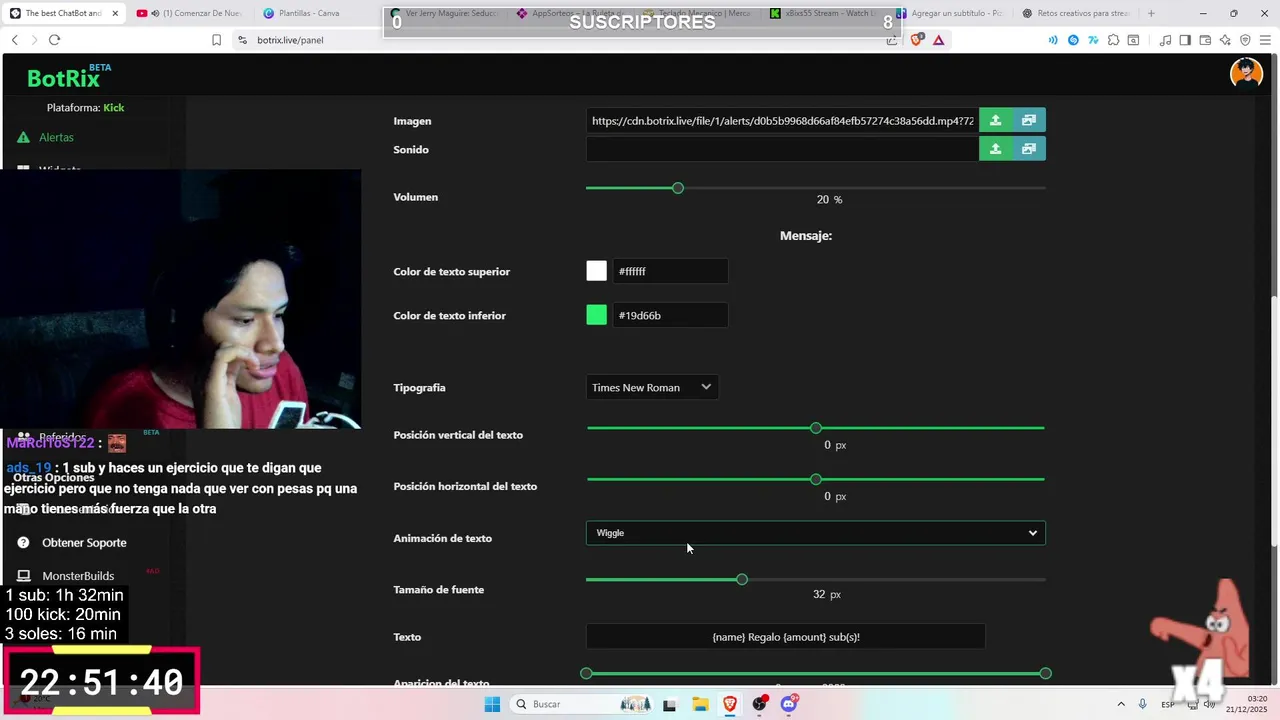
Task: Switch to the YouTube Comenzar De Nuevo tab
Action: (192, 13)
